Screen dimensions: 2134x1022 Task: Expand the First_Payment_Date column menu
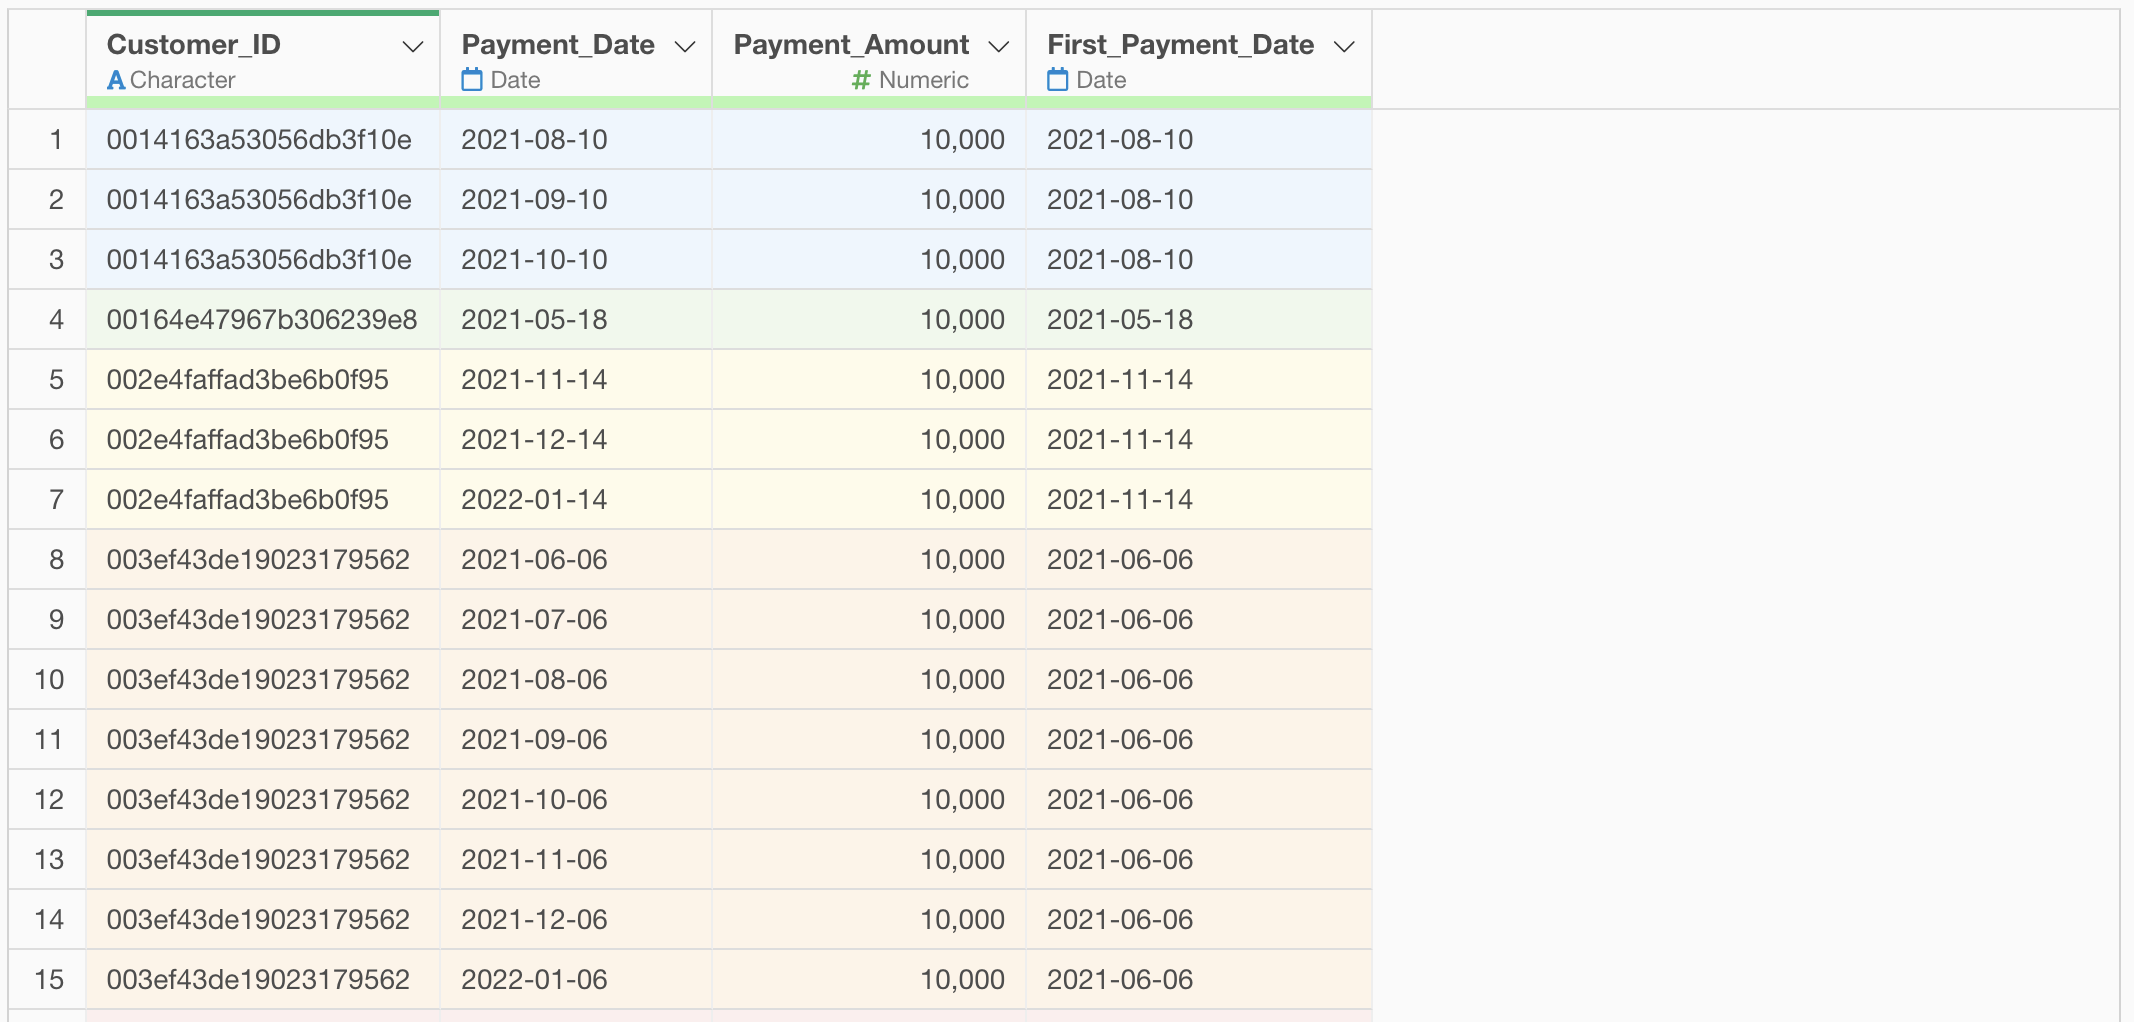point(1345,47)
